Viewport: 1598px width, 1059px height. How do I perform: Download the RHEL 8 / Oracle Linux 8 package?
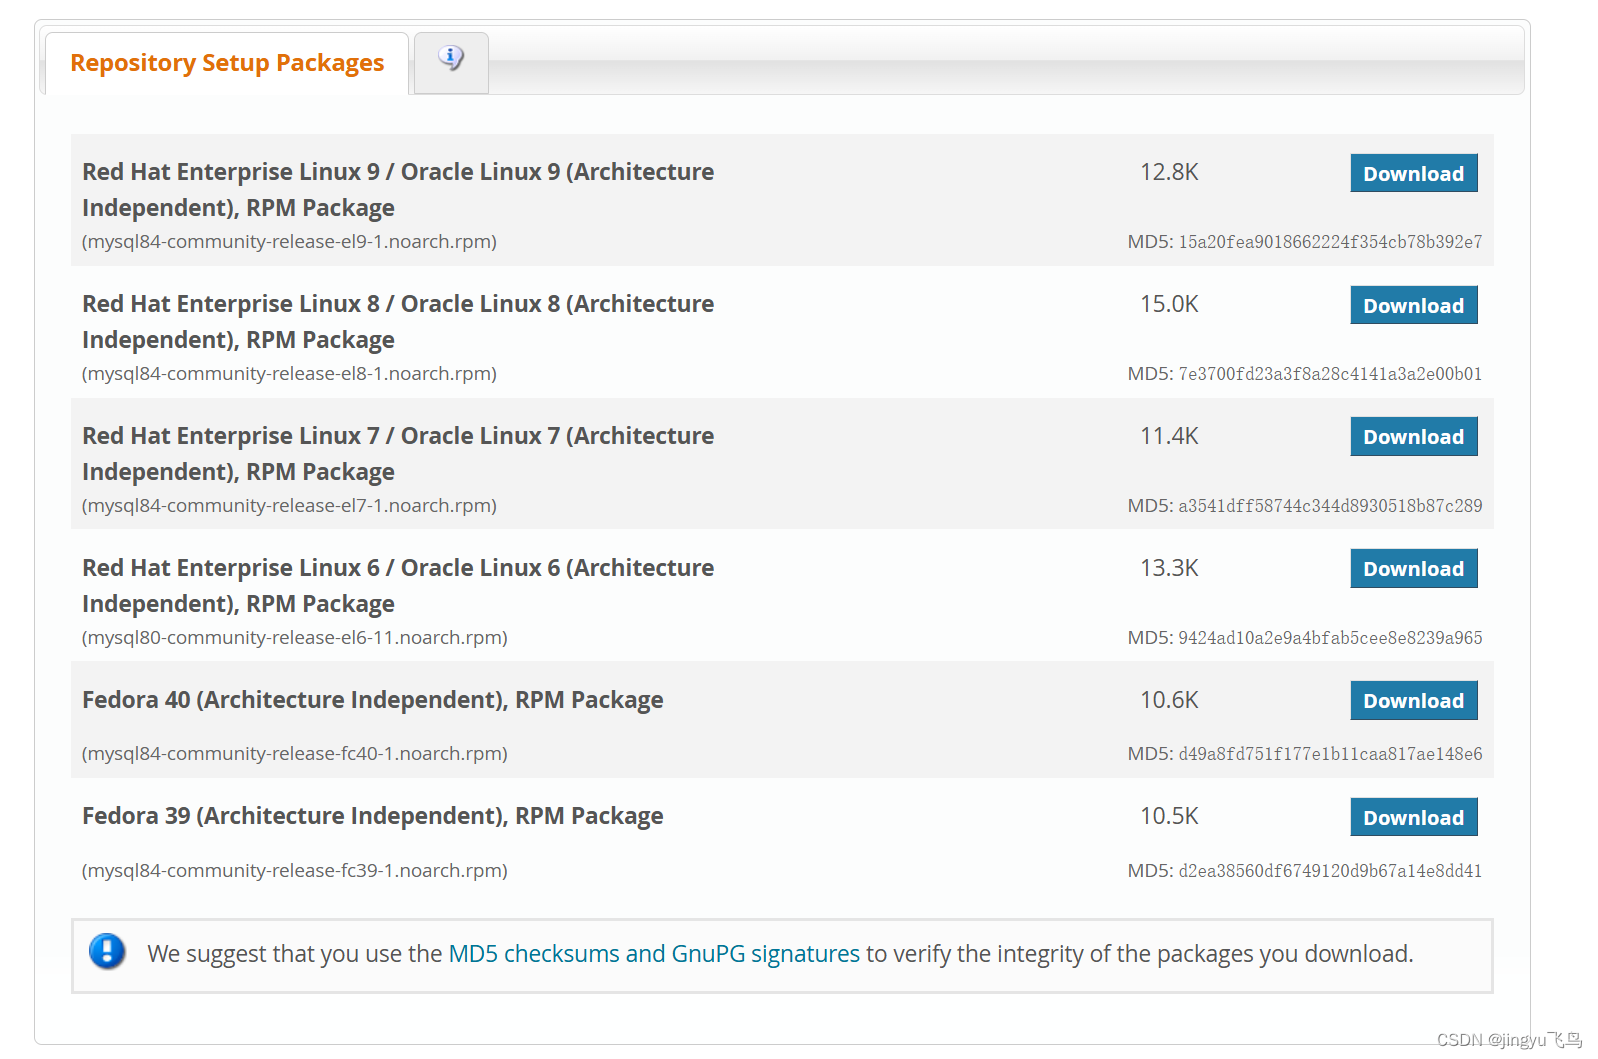[x=1413, y=305]
